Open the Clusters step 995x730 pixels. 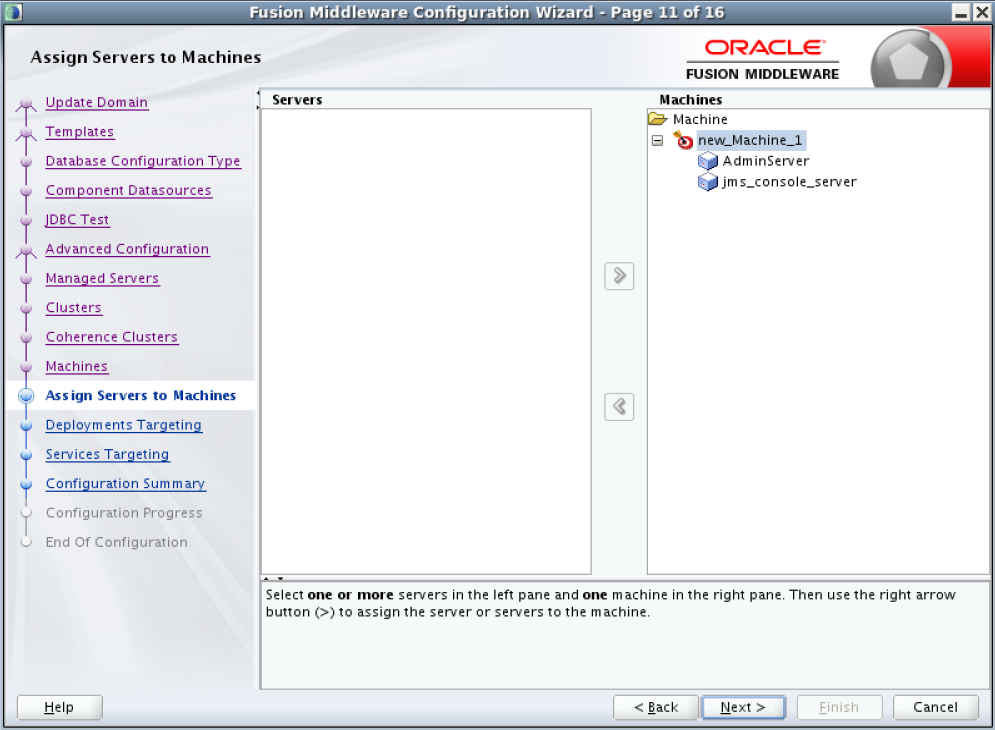click(x=73, y=307)
